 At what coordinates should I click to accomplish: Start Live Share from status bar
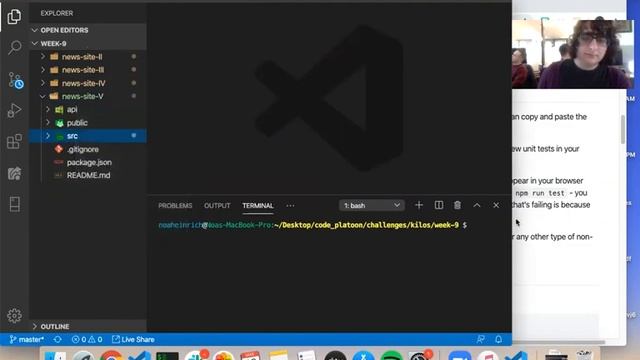[x=133, y=339]
